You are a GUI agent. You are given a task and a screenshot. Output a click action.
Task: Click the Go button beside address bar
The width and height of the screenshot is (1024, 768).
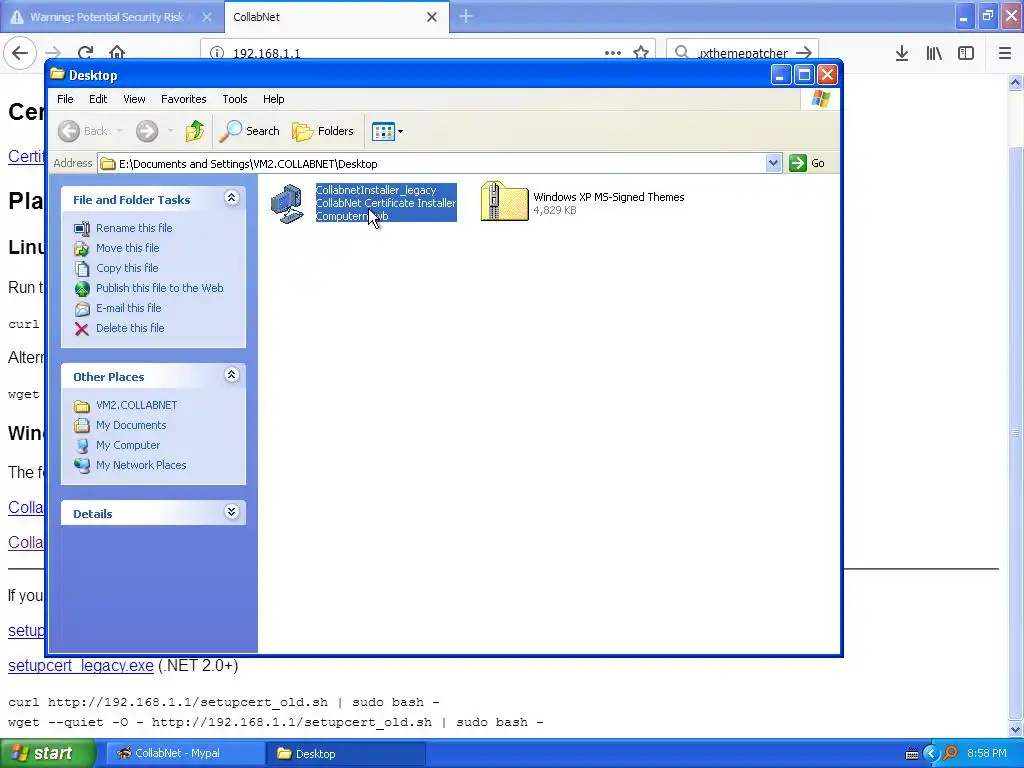(807, 163)
